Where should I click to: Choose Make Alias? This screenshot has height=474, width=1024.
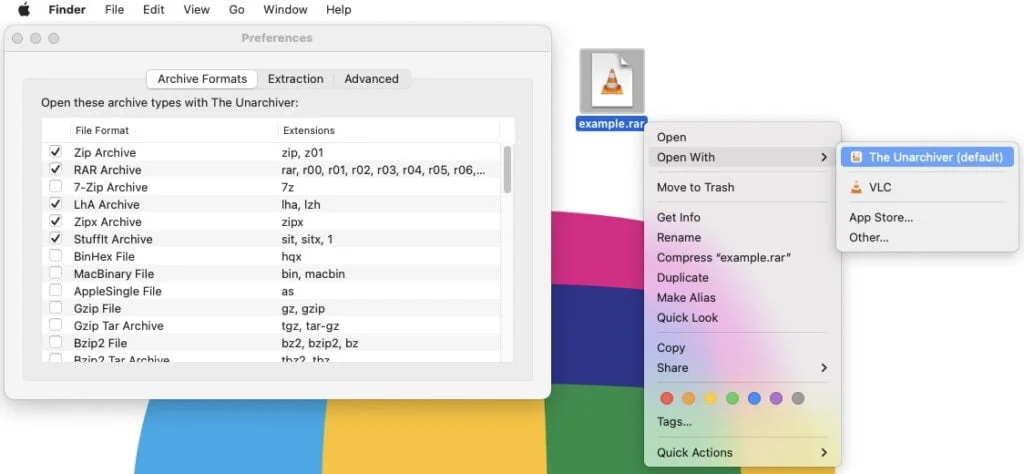point(686,298)
